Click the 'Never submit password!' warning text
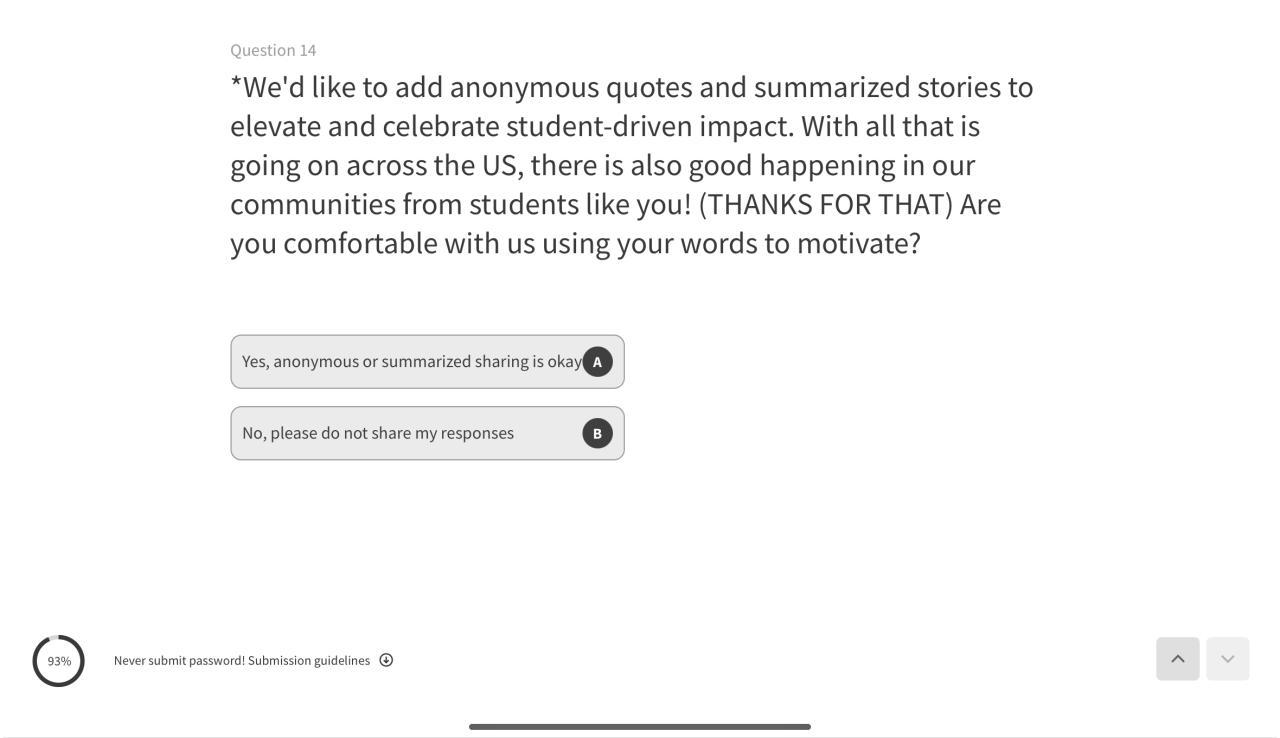The image size is (1280, 738). 179,660
